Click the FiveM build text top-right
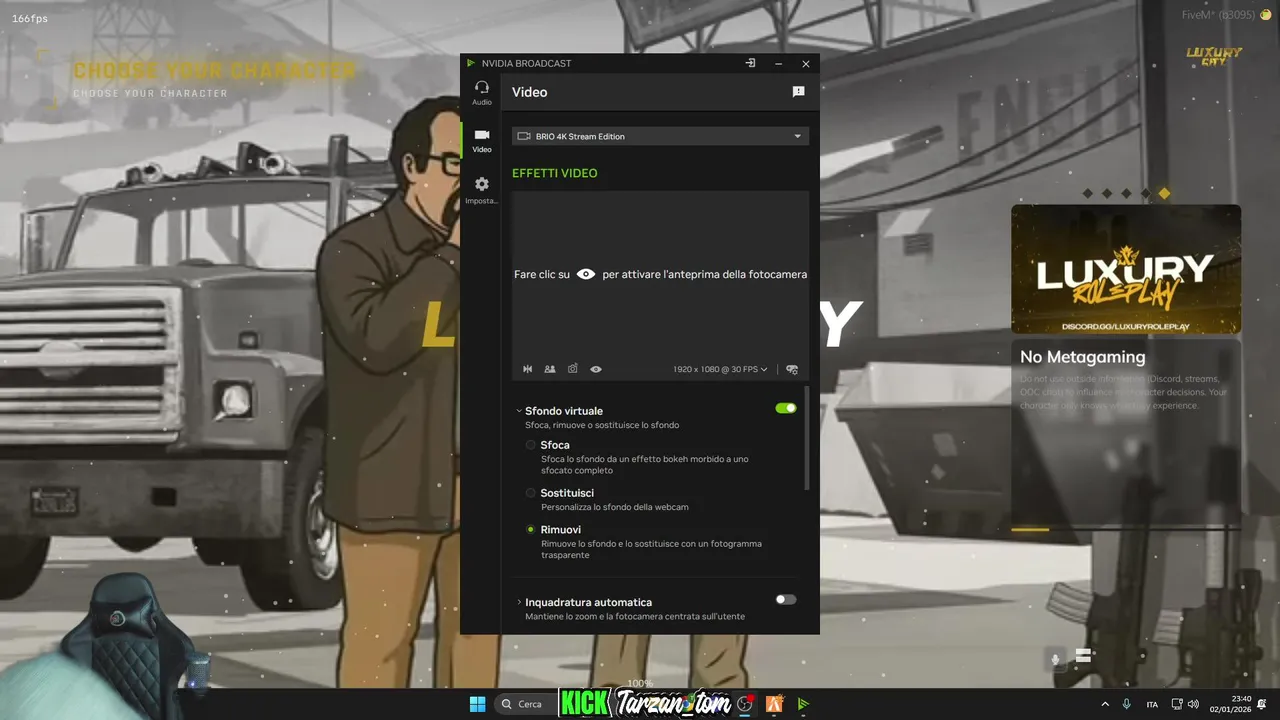The image size is (1280, 720). (x=1217, y=15)
